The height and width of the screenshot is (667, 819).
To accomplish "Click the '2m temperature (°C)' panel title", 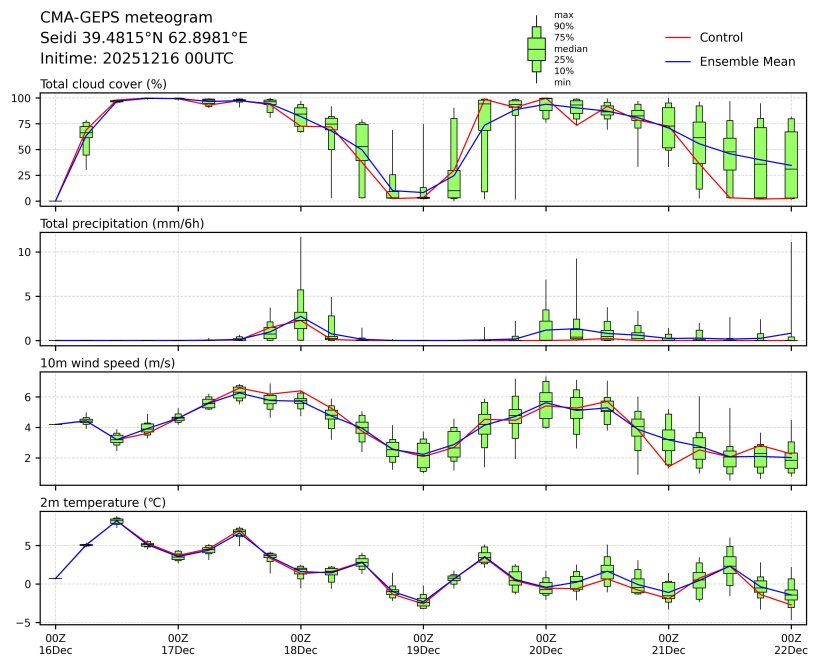I will pos(103,502).
